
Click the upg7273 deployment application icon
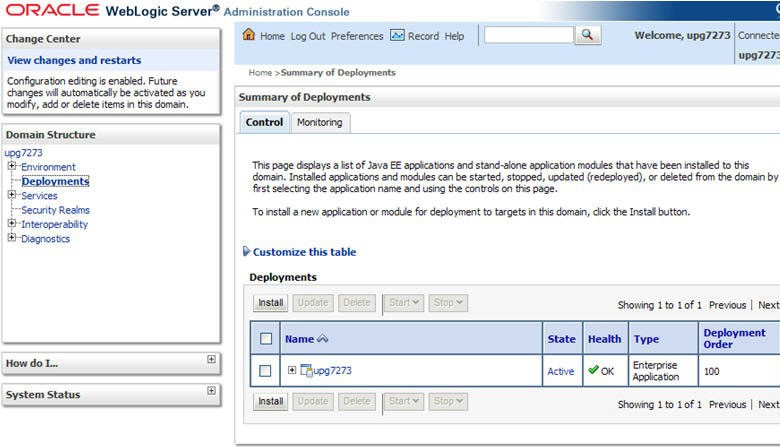(306, 370)
